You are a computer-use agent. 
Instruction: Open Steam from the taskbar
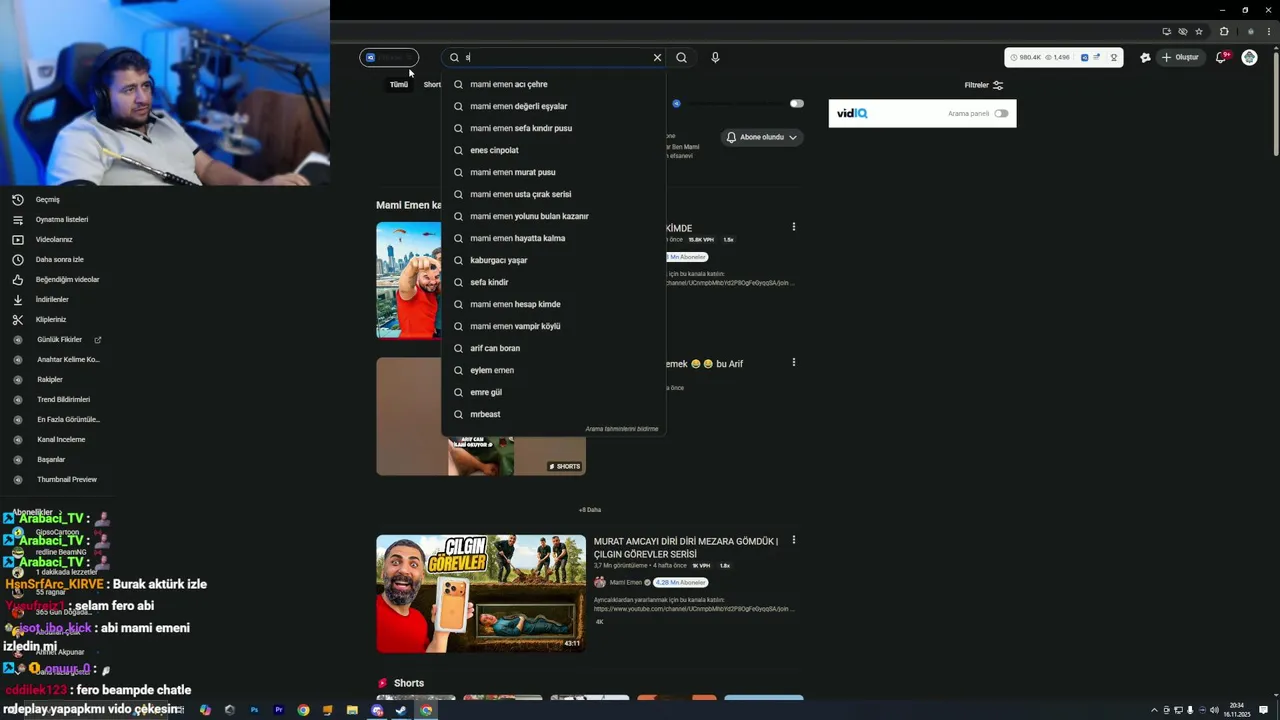pos(401,710)
